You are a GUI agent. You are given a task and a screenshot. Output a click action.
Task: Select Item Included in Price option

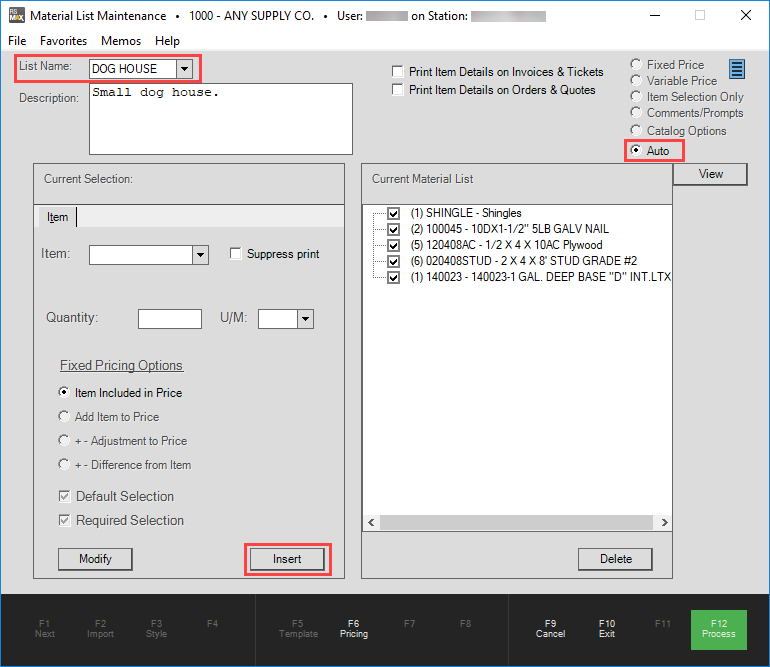64,392
